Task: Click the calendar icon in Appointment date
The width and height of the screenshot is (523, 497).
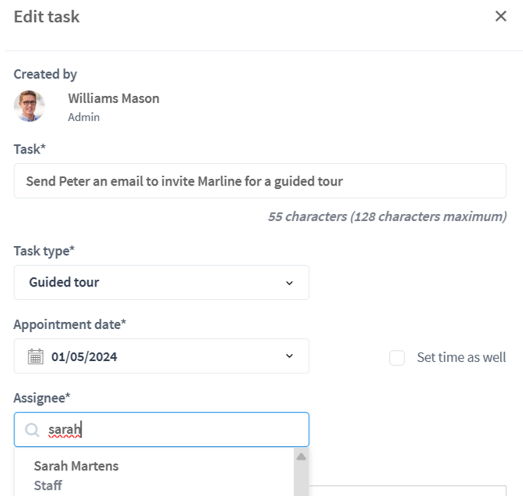Action: pos(35,357)
